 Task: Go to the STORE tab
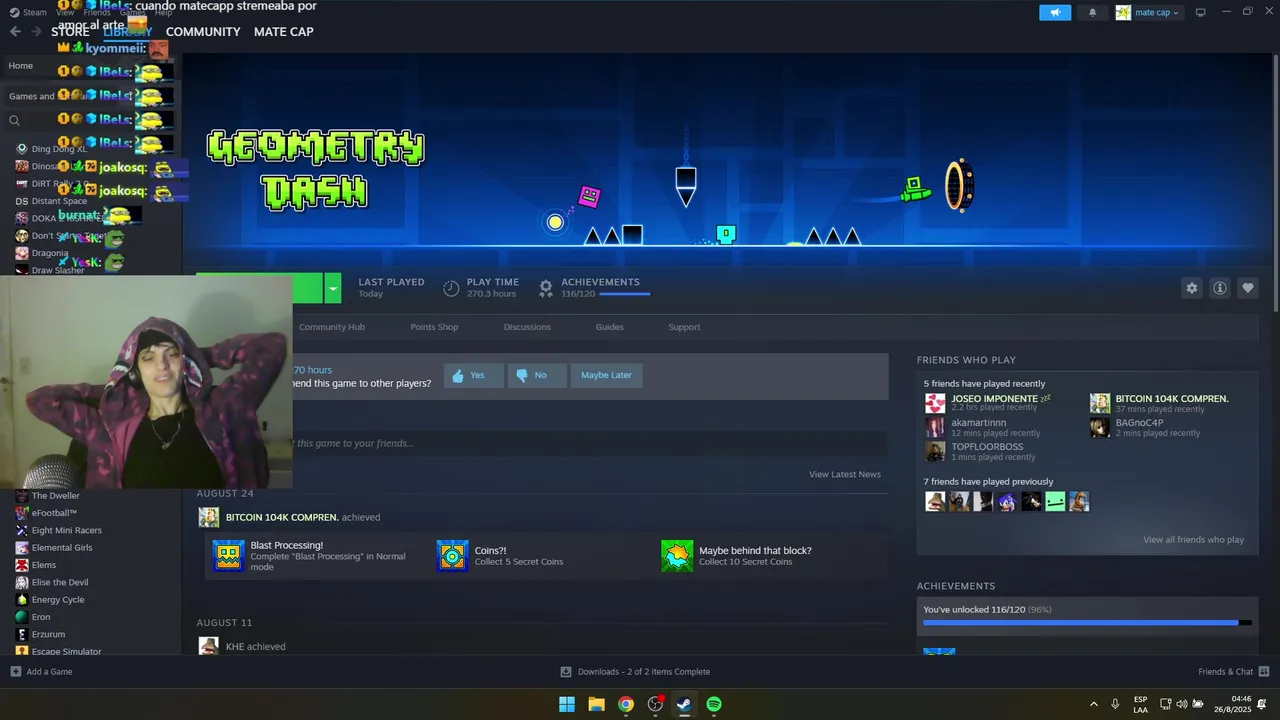[70, 31]
